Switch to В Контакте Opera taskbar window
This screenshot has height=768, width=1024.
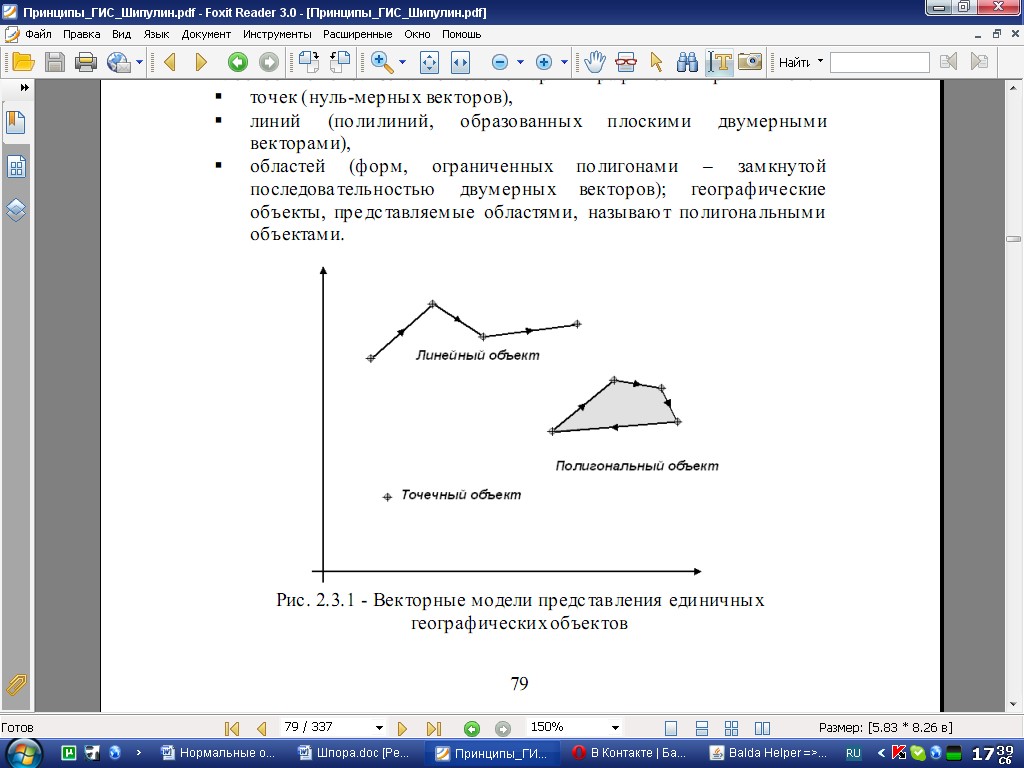pos(630,753)
